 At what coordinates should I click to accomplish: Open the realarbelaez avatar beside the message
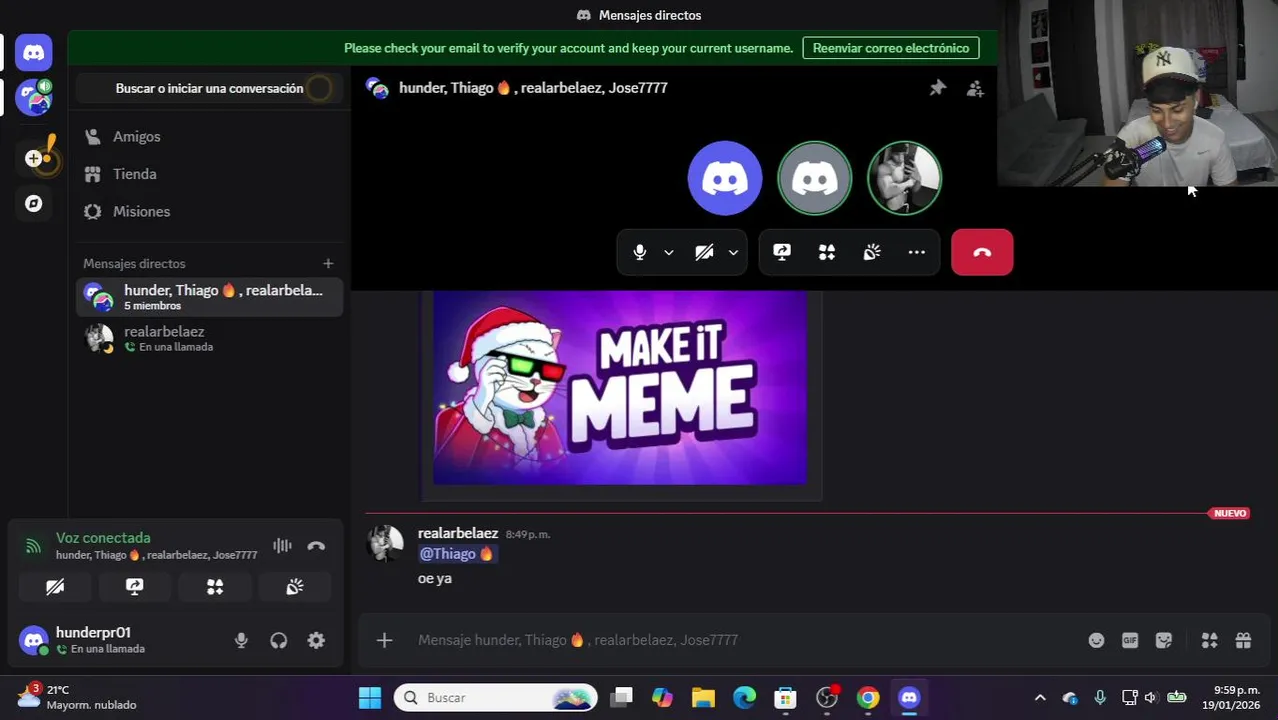(x=385, y=543)
